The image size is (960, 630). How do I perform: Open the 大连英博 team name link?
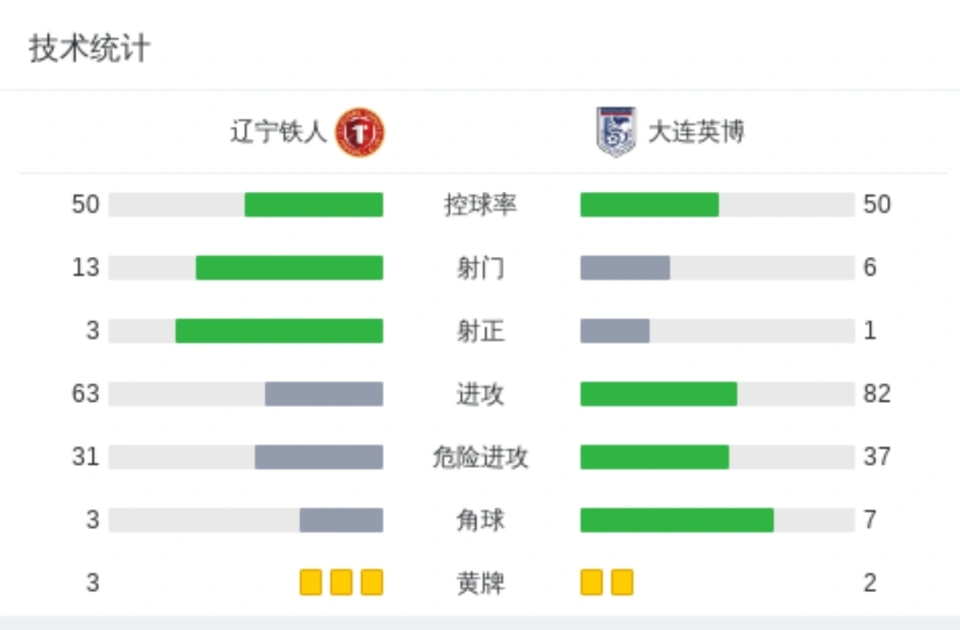pos(696,132)
